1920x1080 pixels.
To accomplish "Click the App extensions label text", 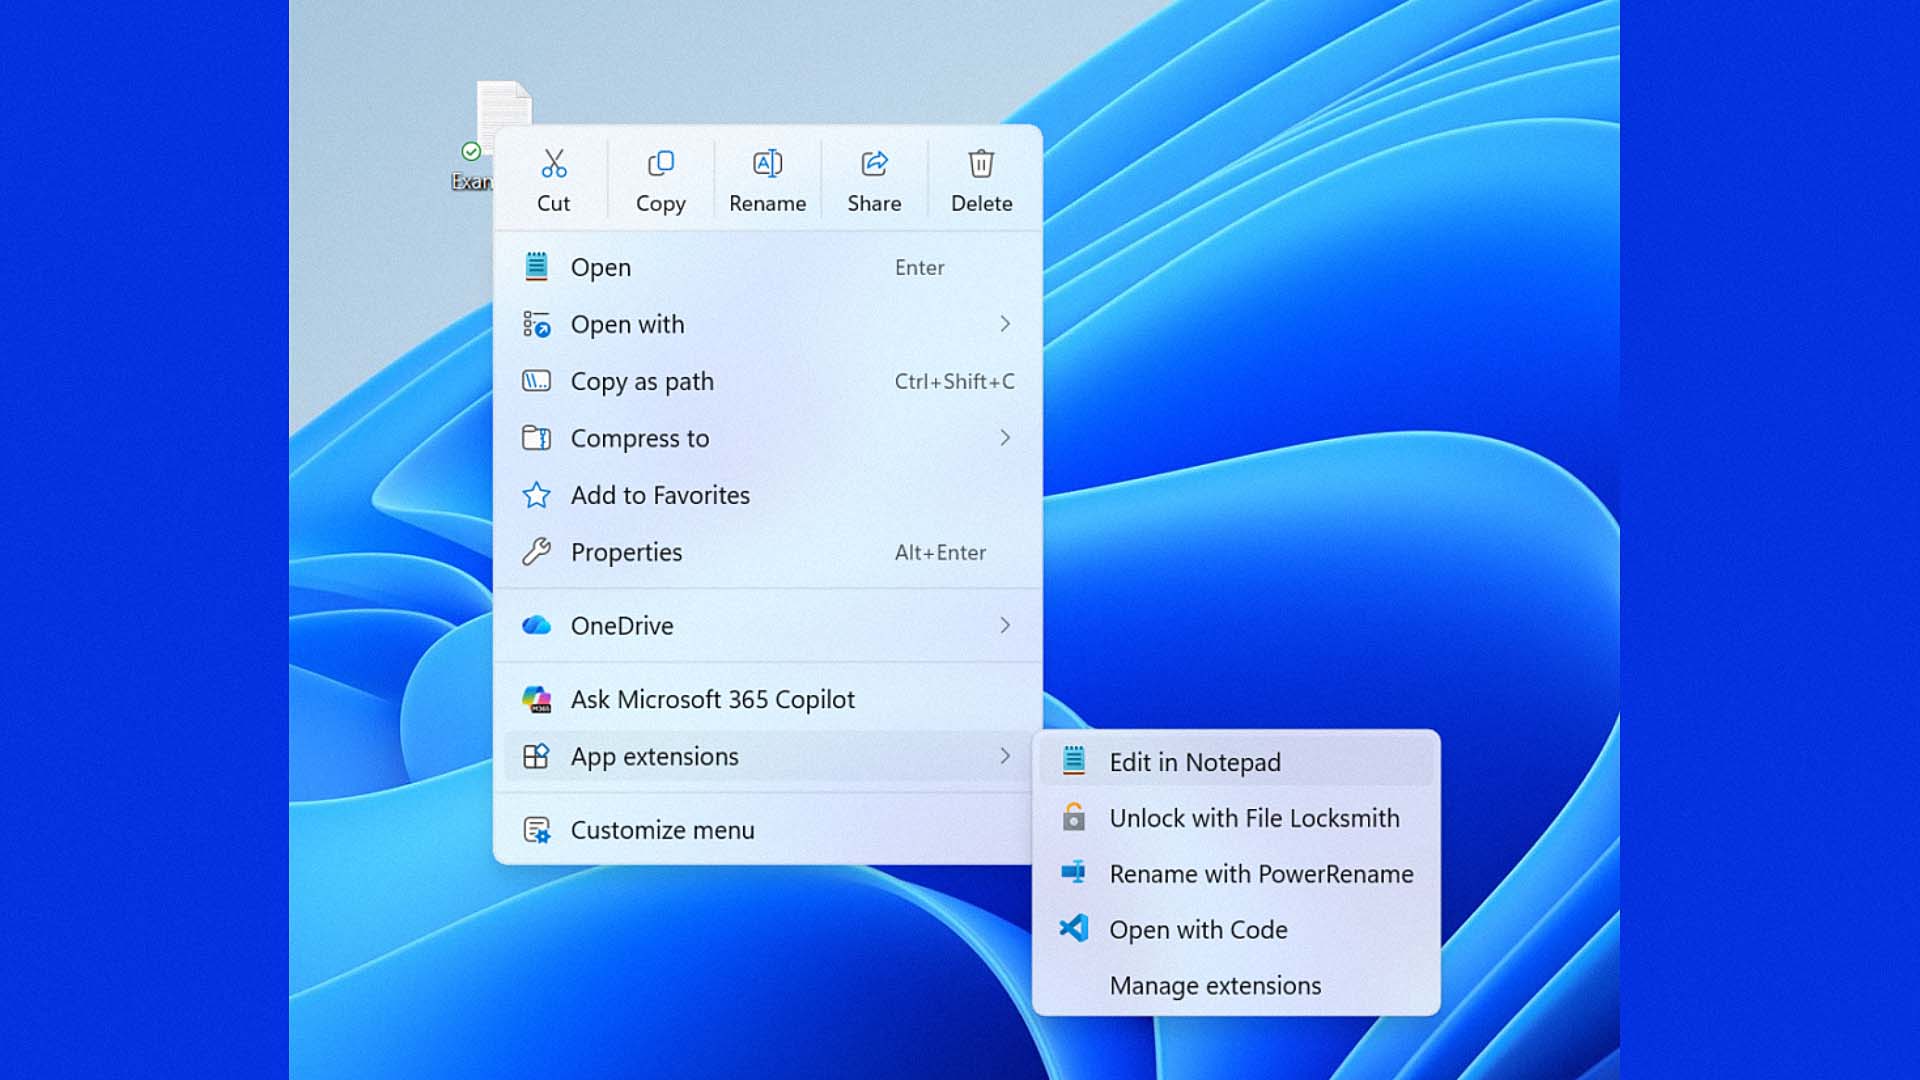I will [x=655, y=756].
